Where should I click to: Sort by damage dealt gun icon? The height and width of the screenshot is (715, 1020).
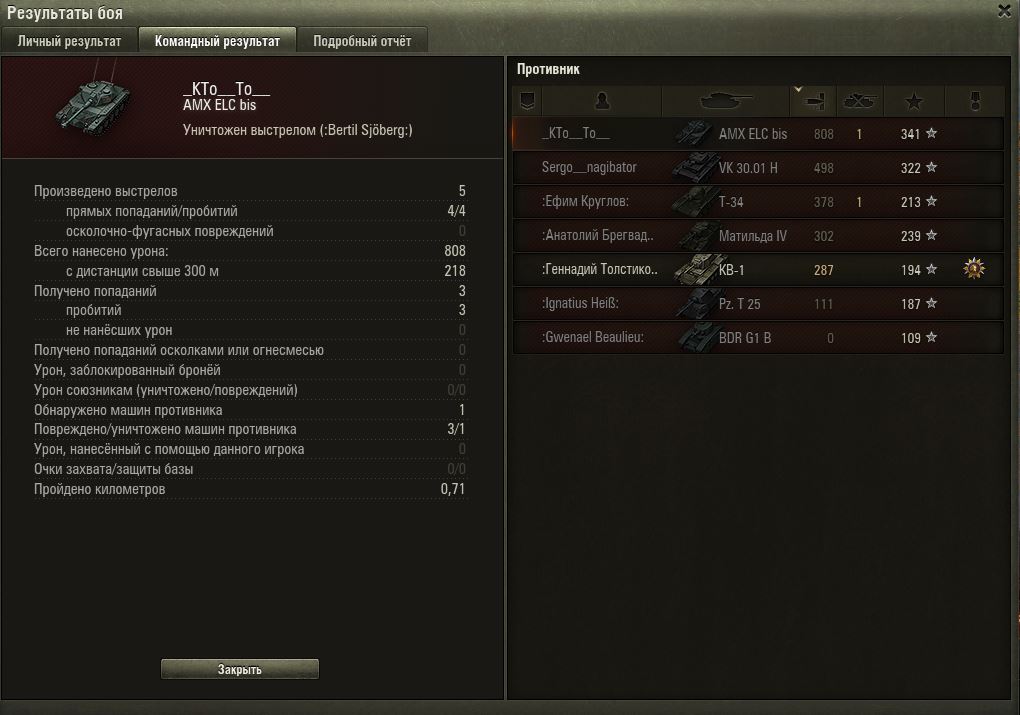(813, 102)
